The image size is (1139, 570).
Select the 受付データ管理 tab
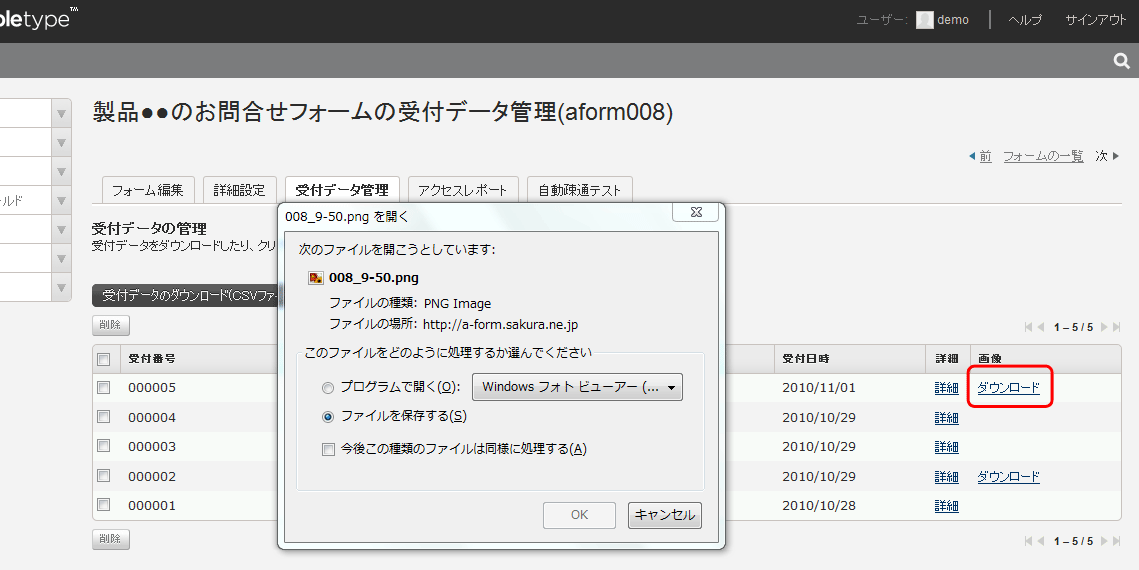(342, 190)
